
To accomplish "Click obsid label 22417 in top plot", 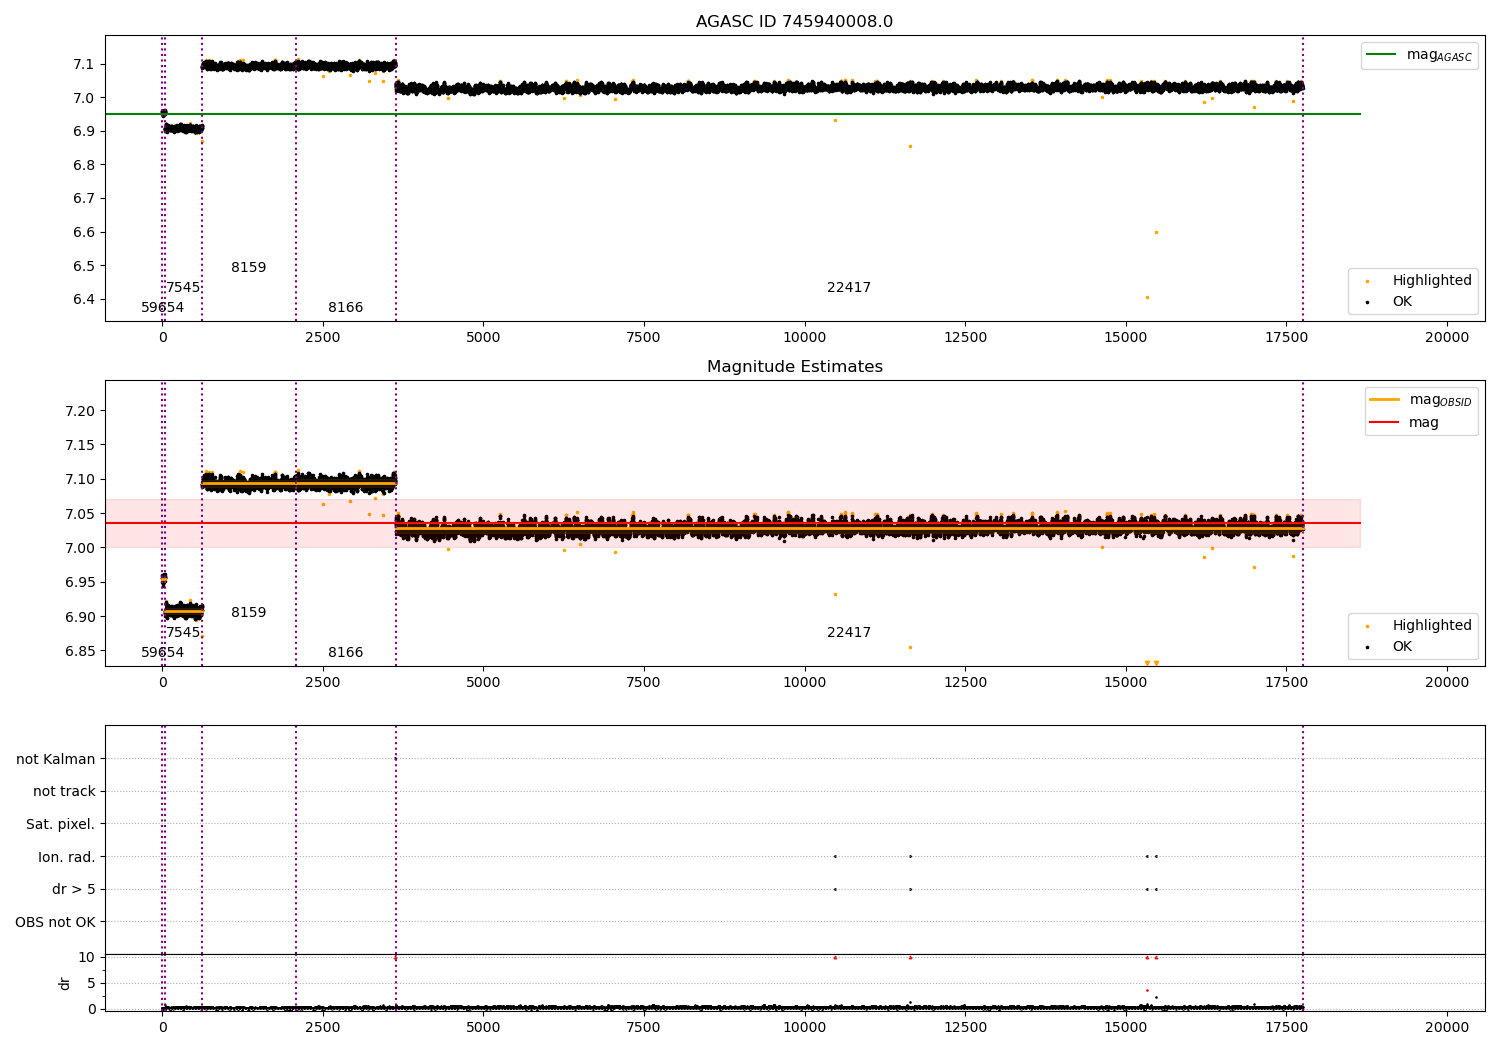I will click(849, 288).
